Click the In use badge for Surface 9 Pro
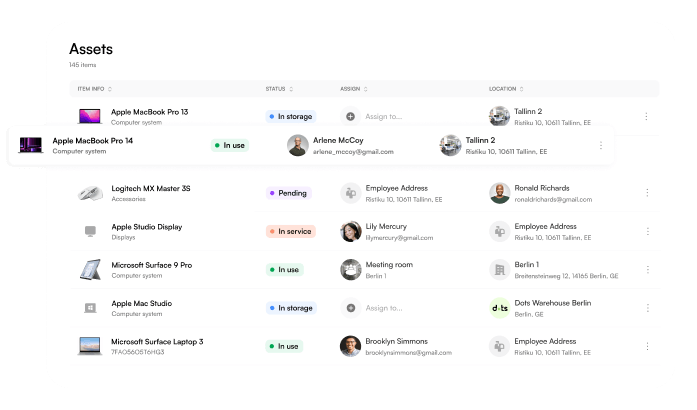The height and width of the screenshot is (410, 697). click(x=284, y=269)
